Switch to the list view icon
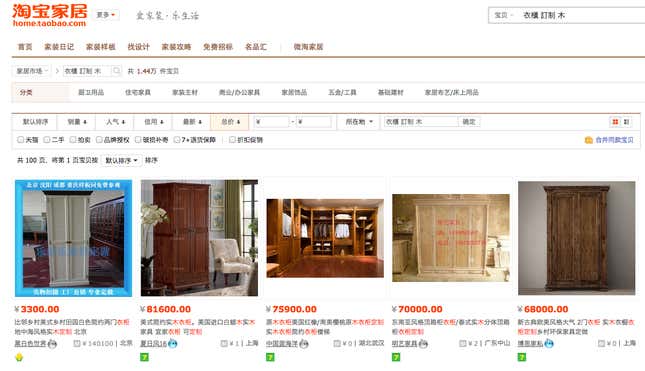645x371 pixels. (x=626, y=122)
